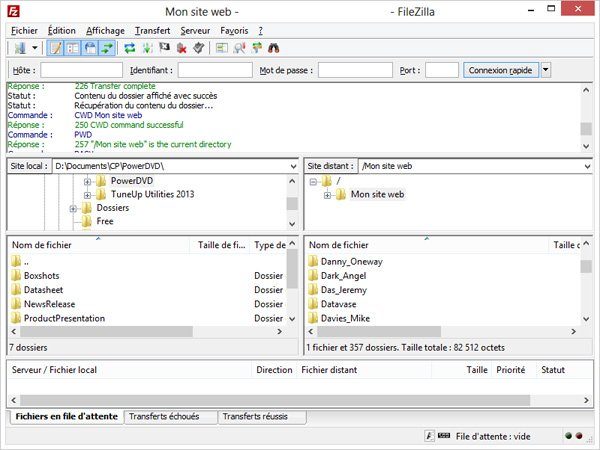Image resolution: width=600 pixels, height=450 pixels.
Task: Toggle processing of the transfer queue
Action: click(x=147, y=48)
